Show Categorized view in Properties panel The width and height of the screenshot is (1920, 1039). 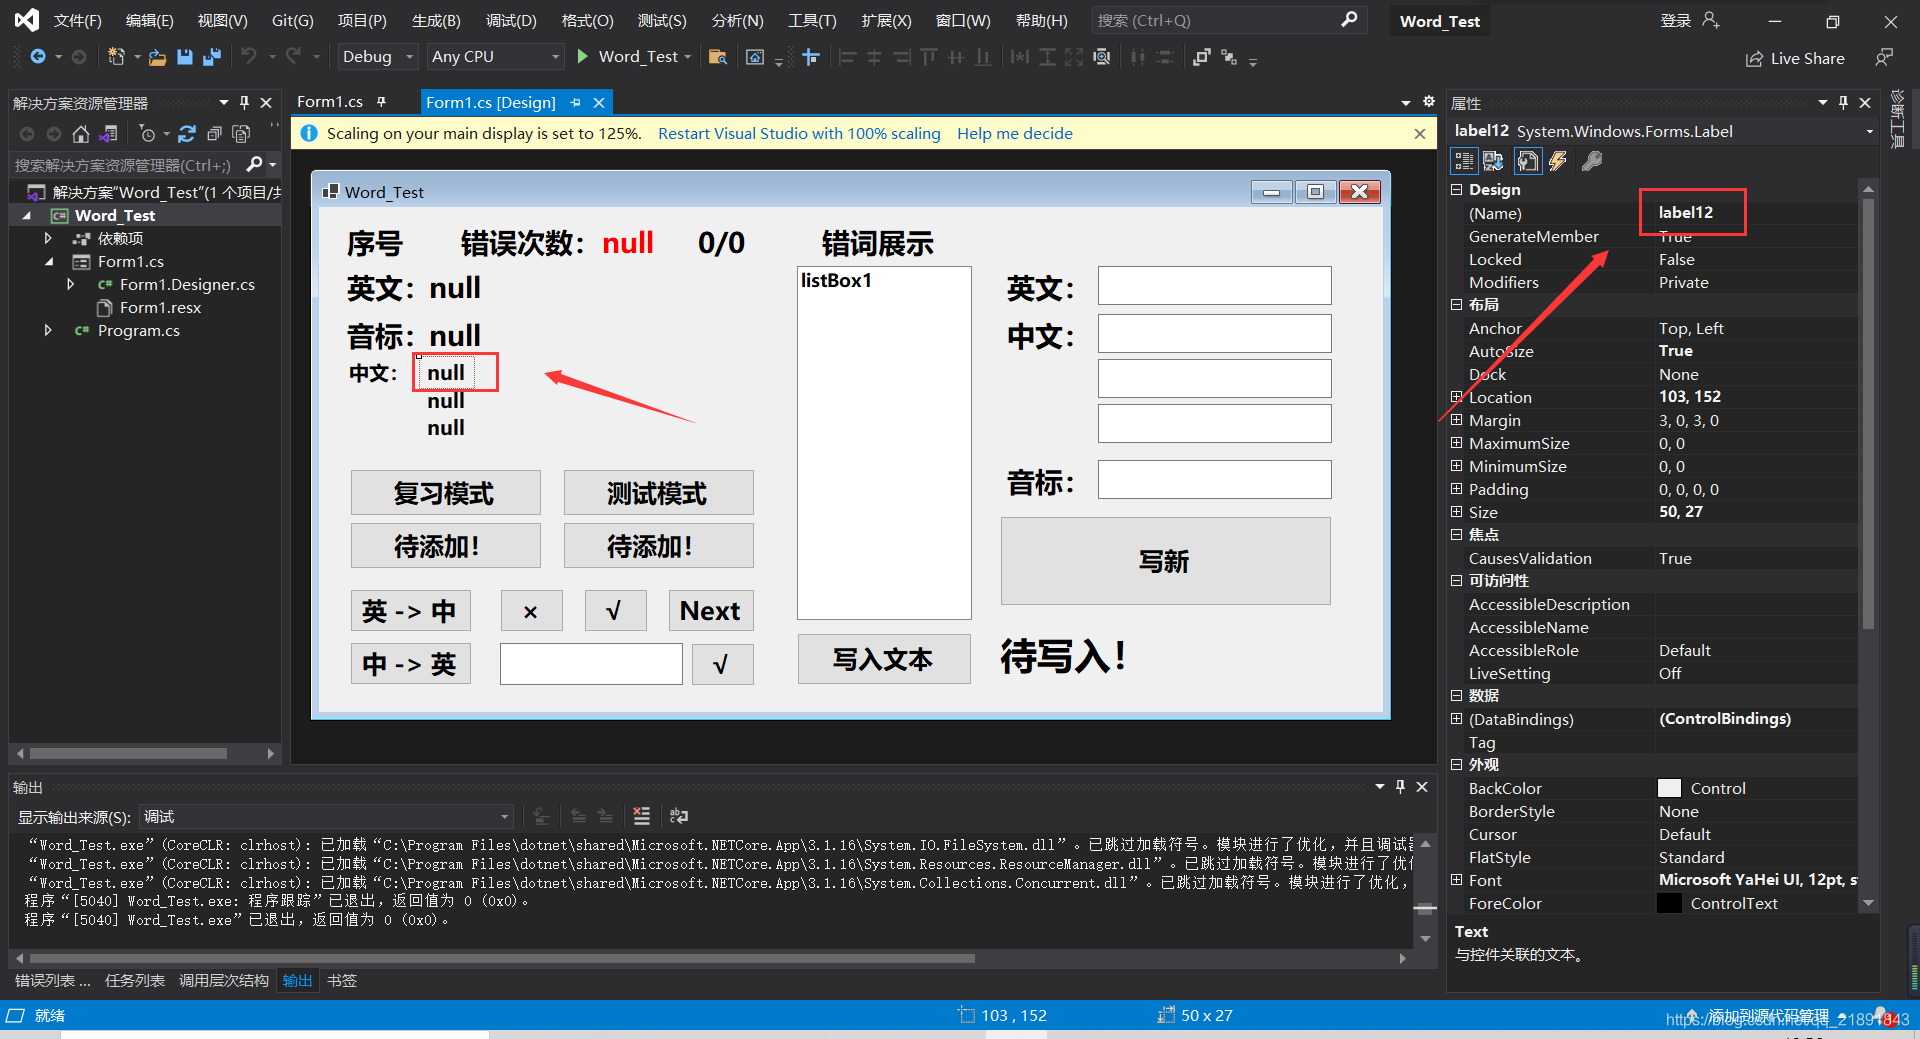click(1464, 161)
